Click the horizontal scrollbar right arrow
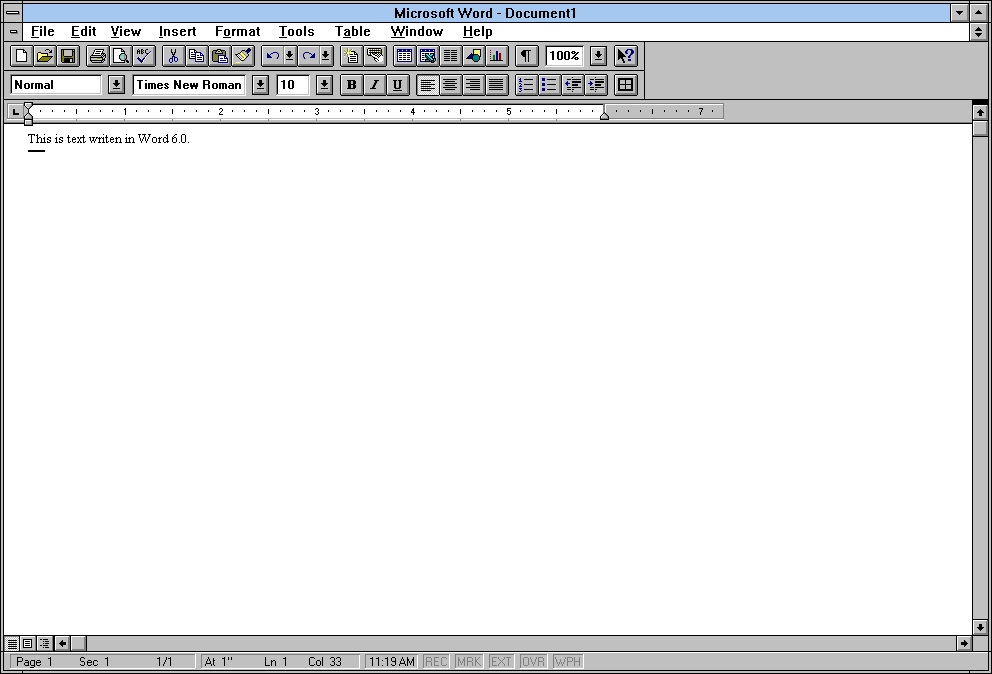 [x=964, y=644]
